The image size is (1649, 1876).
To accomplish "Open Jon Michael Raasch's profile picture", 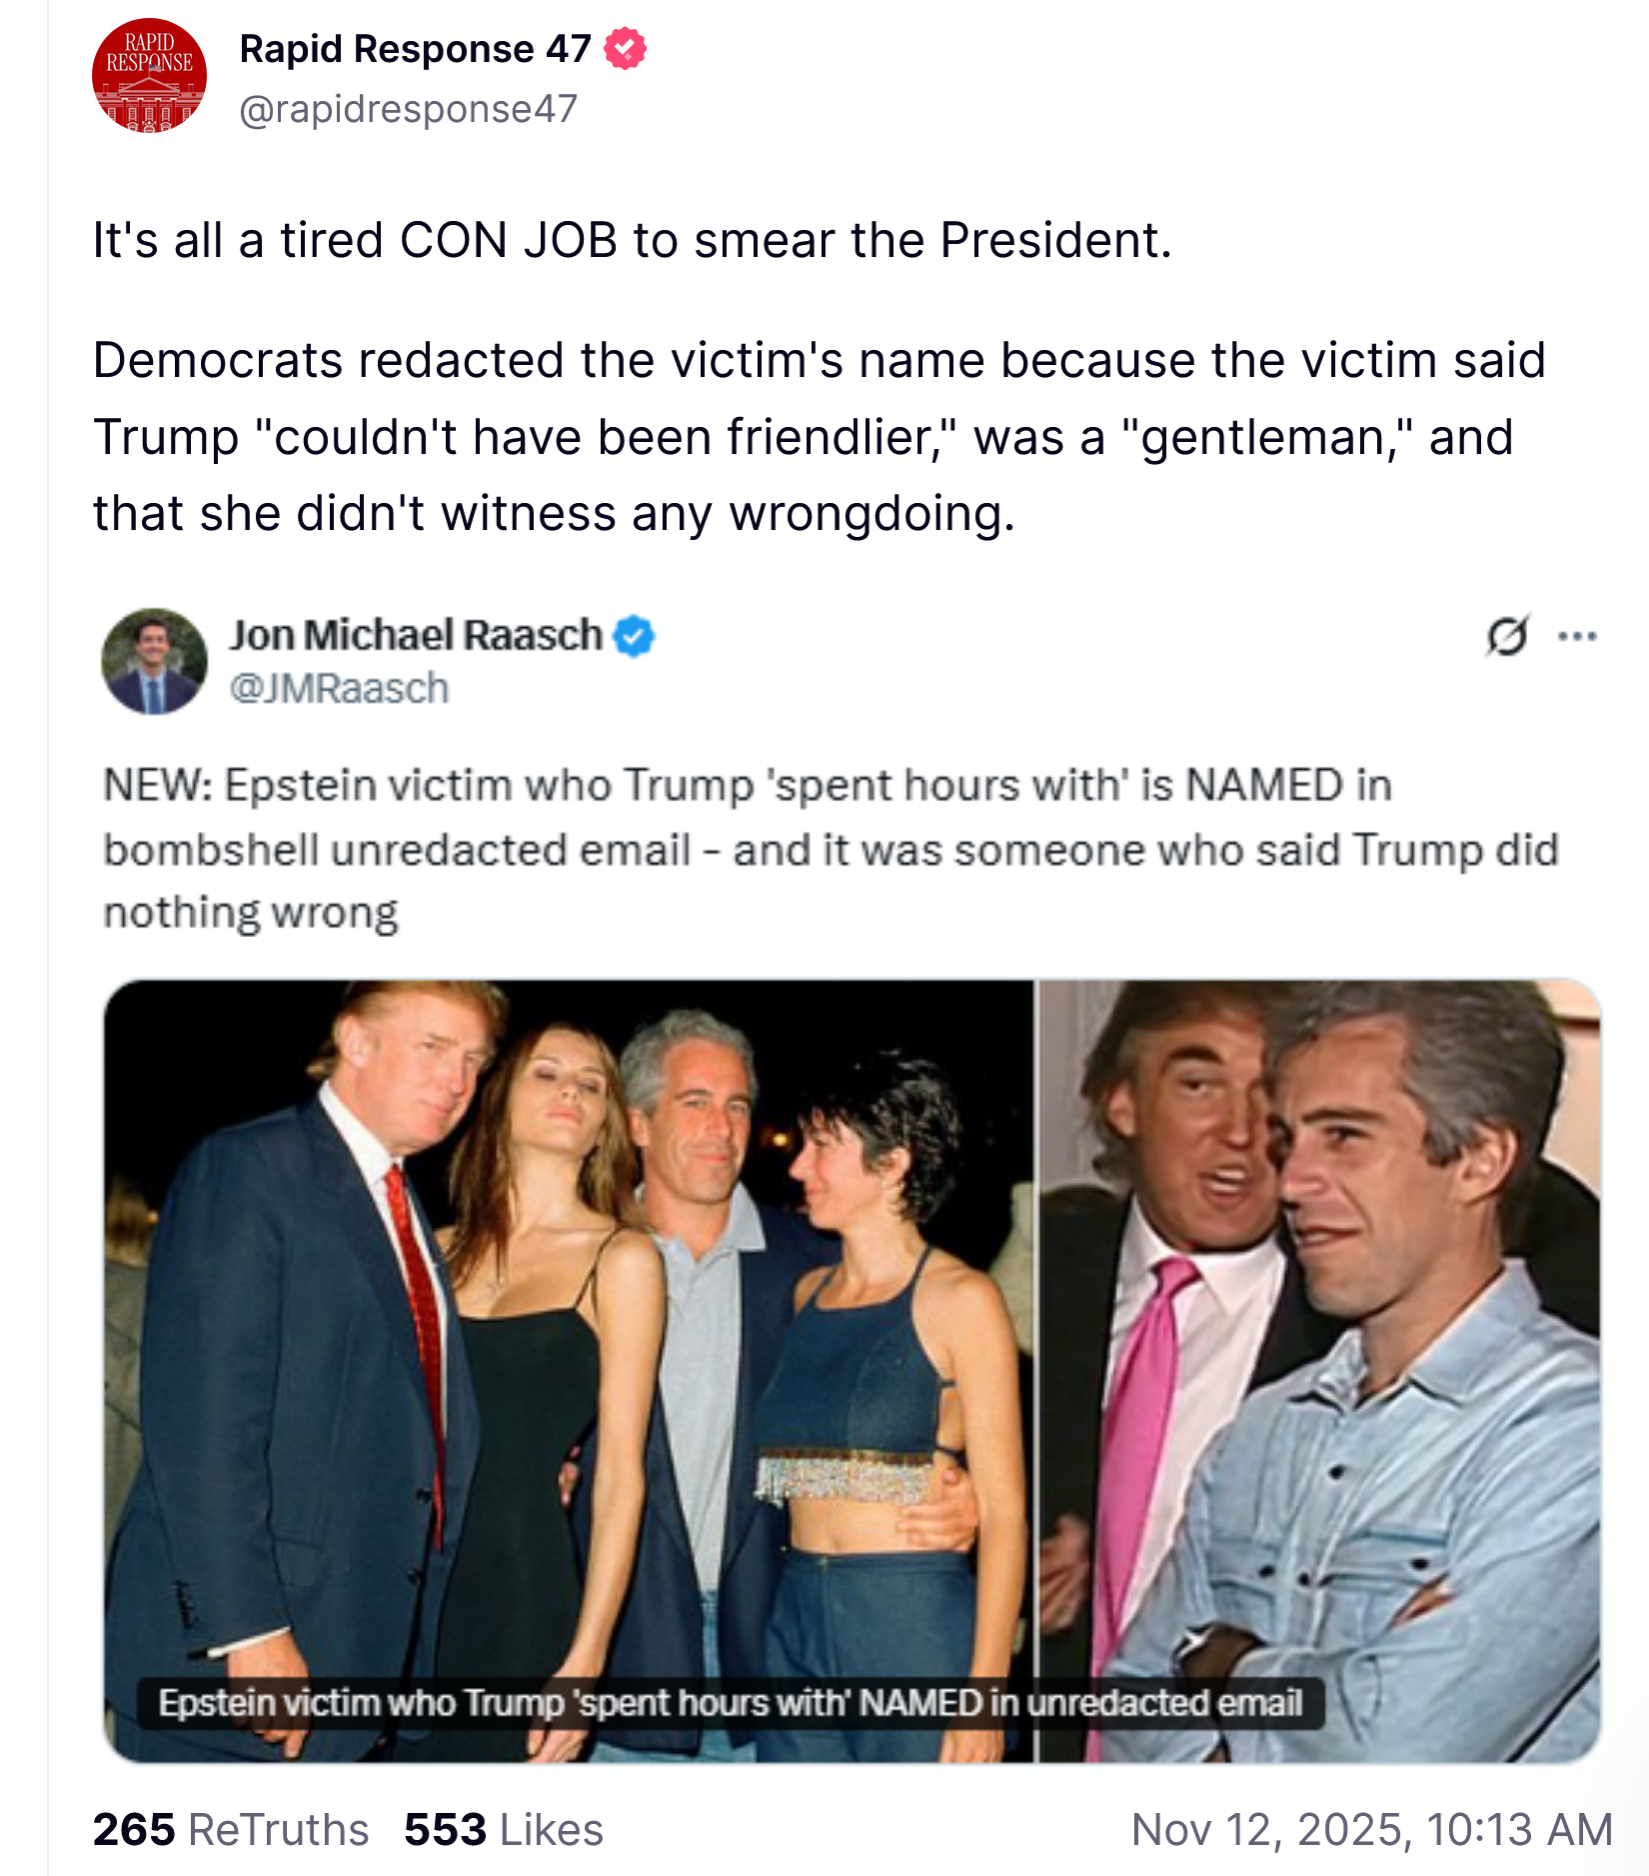I will point(154,661).
